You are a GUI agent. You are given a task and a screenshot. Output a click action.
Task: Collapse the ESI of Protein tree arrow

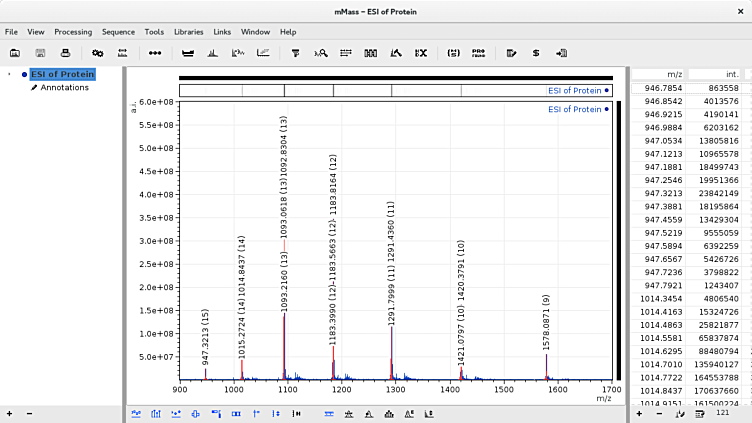(10, 74)
